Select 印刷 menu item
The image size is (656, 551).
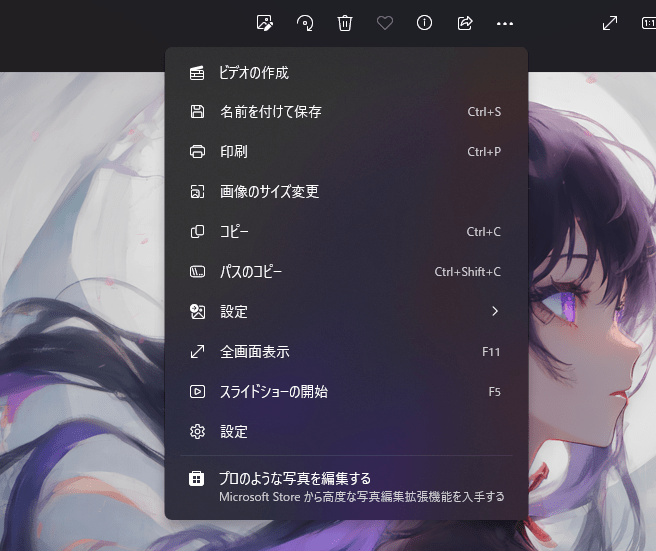click(x=346, y=151)
